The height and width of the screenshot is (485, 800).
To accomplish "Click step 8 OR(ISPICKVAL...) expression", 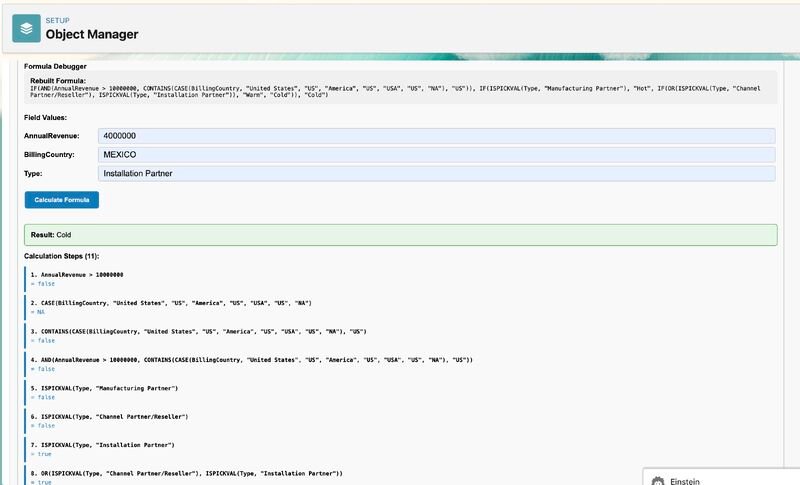I will (187, 474).
